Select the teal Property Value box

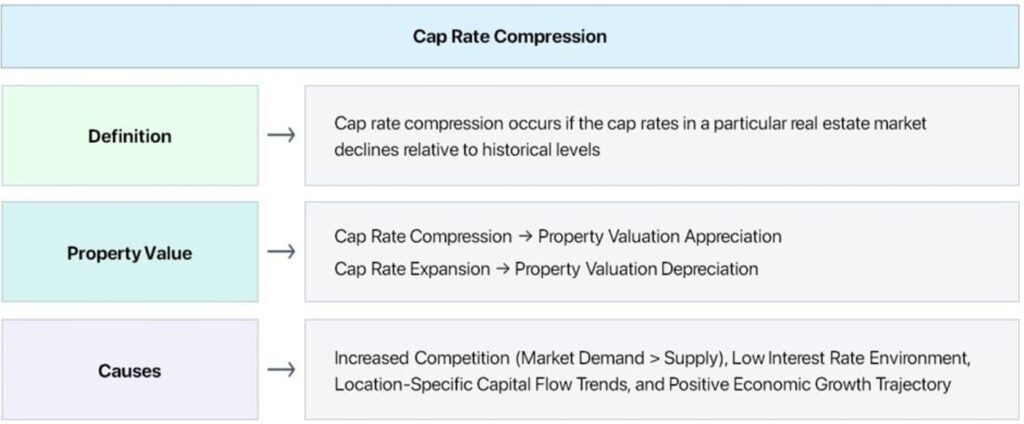pos(130,252)
